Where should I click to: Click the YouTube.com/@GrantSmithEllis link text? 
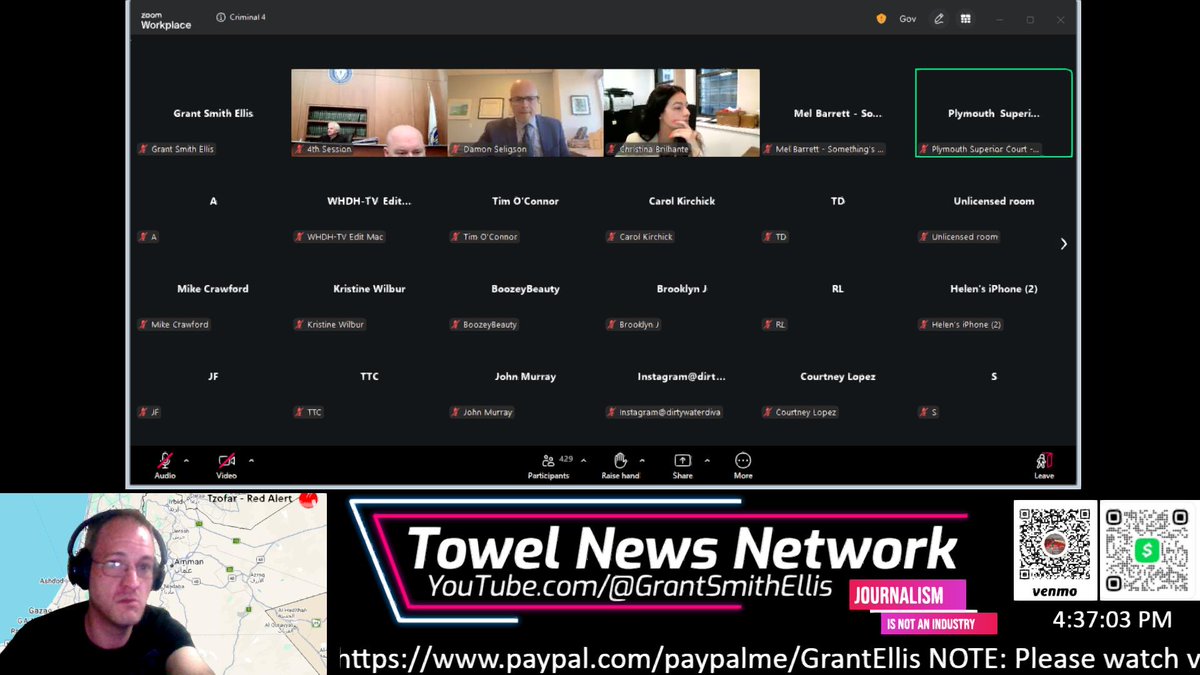[x=630, y=587]
